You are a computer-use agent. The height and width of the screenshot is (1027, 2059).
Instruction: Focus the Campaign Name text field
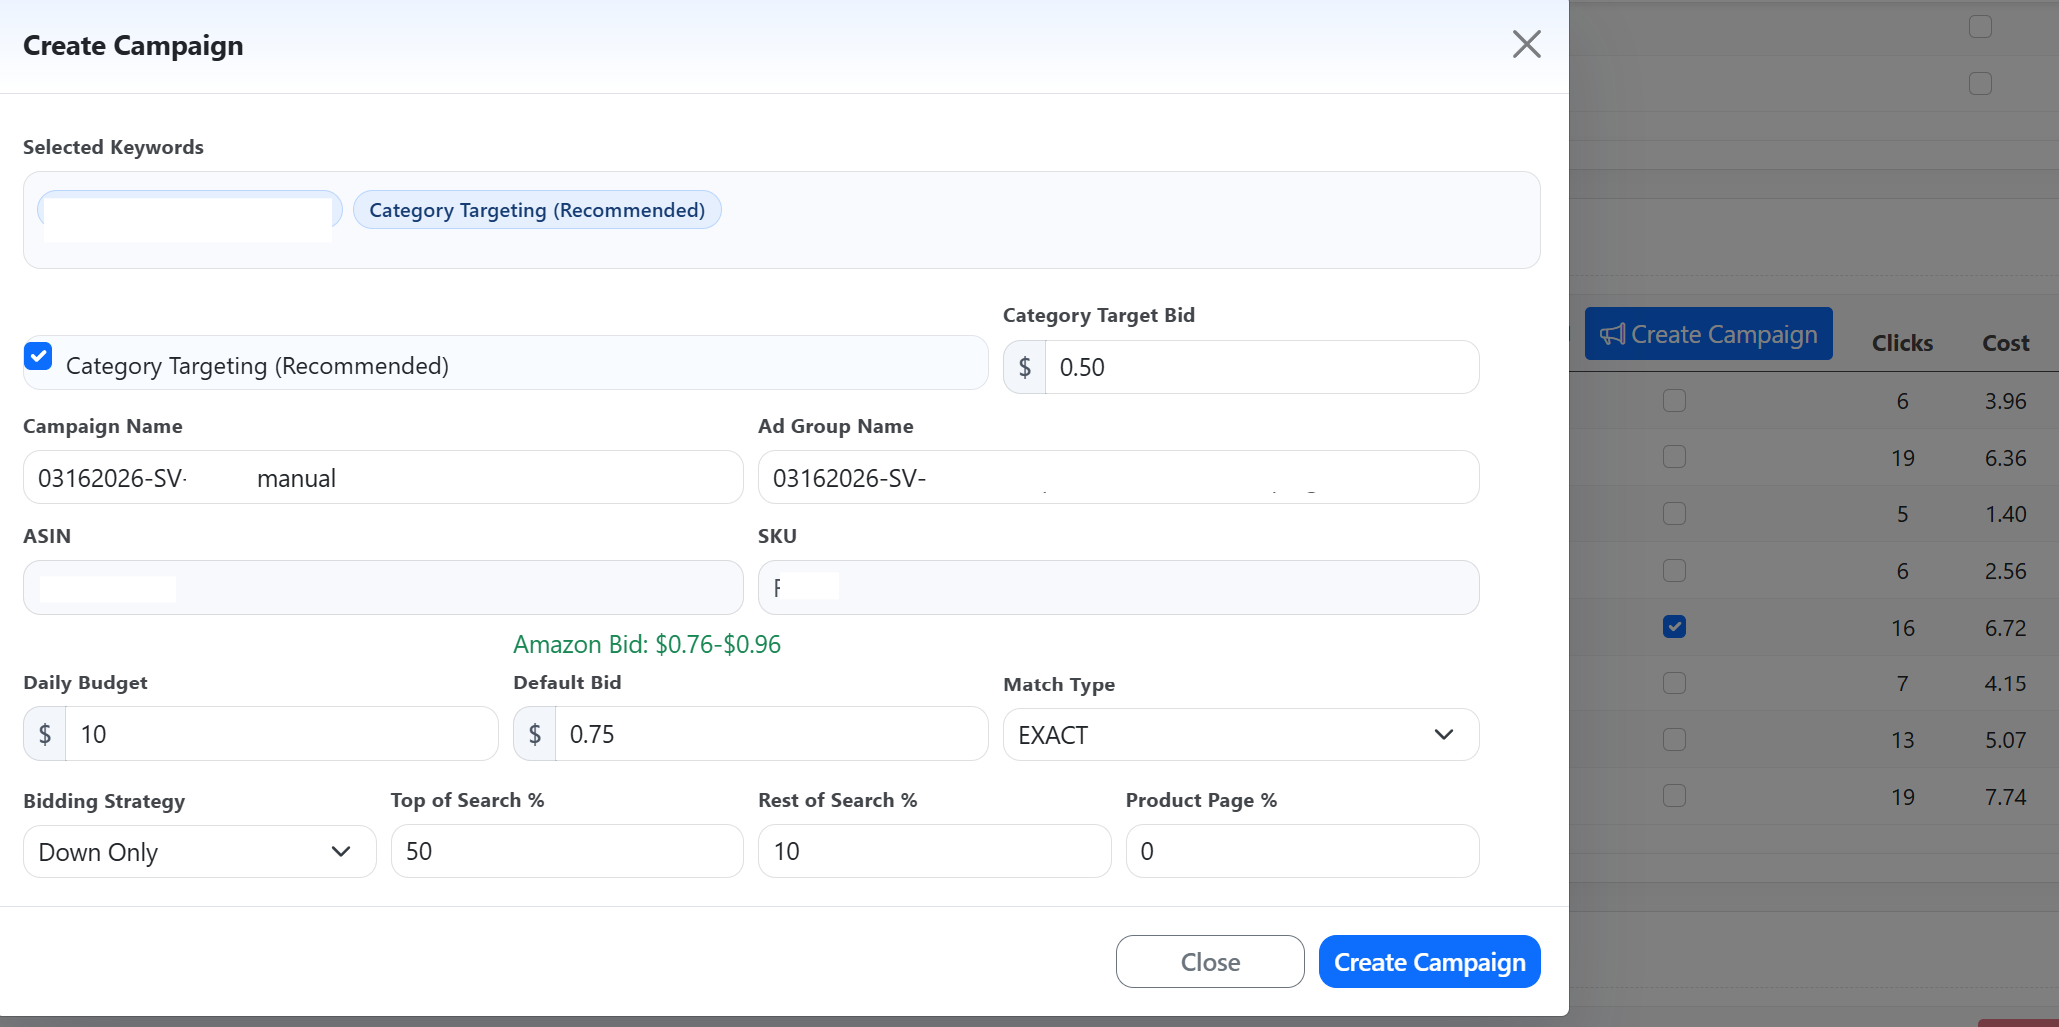point(383,478)
